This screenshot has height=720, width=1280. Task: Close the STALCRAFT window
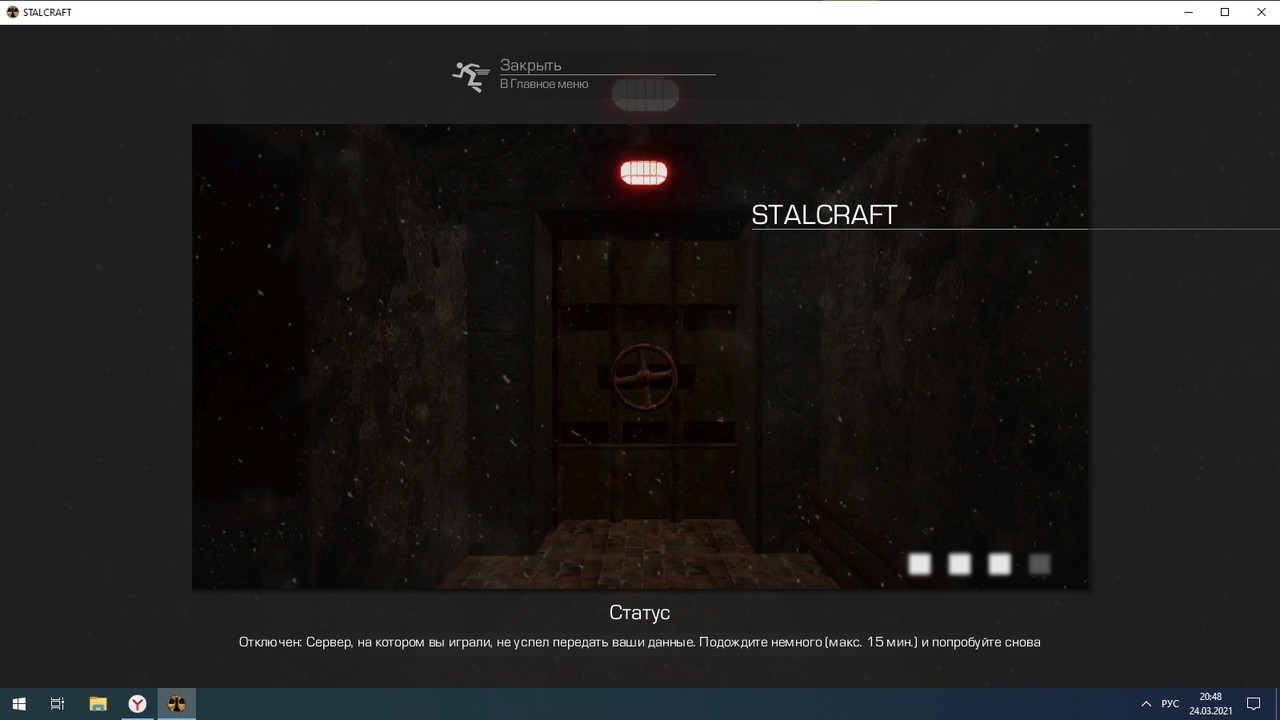point(1260,12)
